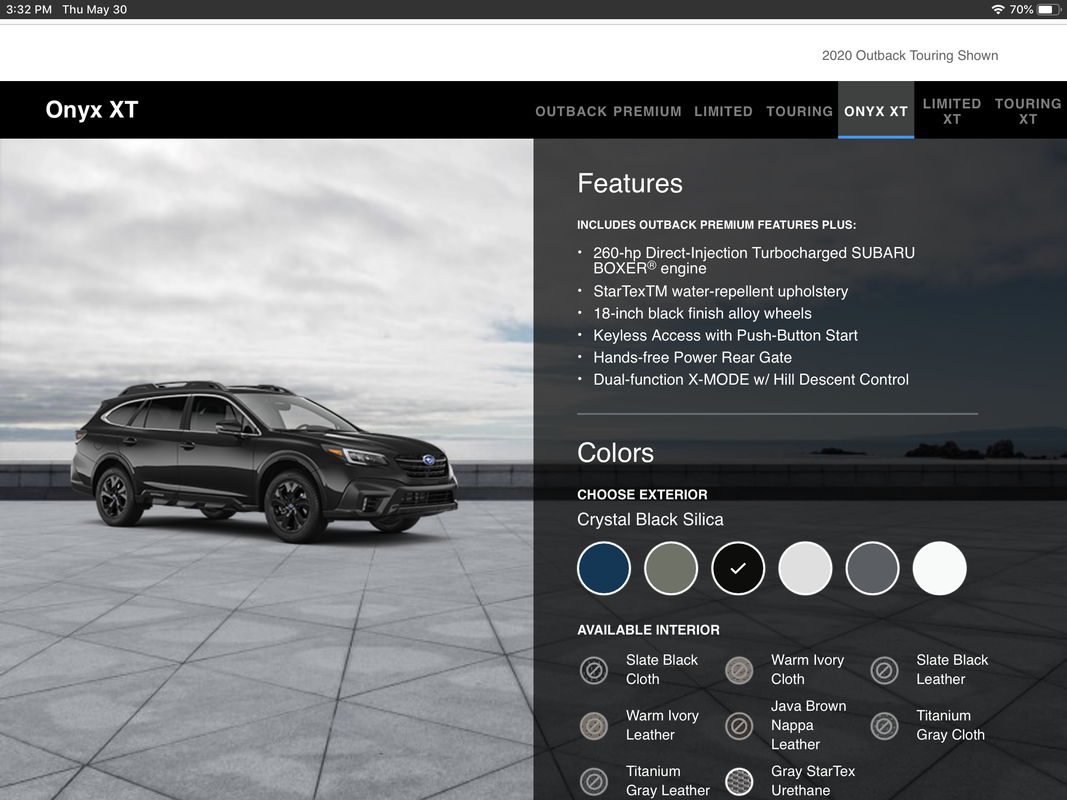Click the 'Java Brown Nappa Leather' label

coord(808,725)
